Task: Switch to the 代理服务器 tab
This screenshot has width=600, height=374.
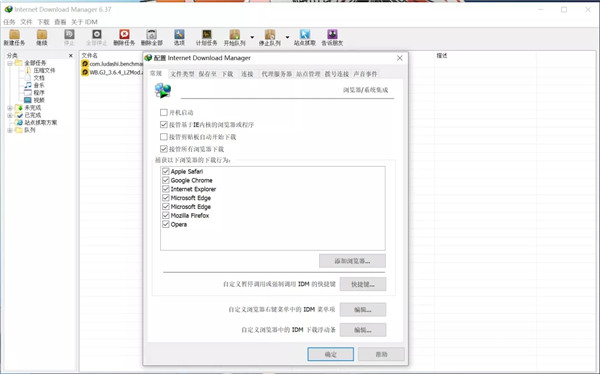Action: (276, 74)
